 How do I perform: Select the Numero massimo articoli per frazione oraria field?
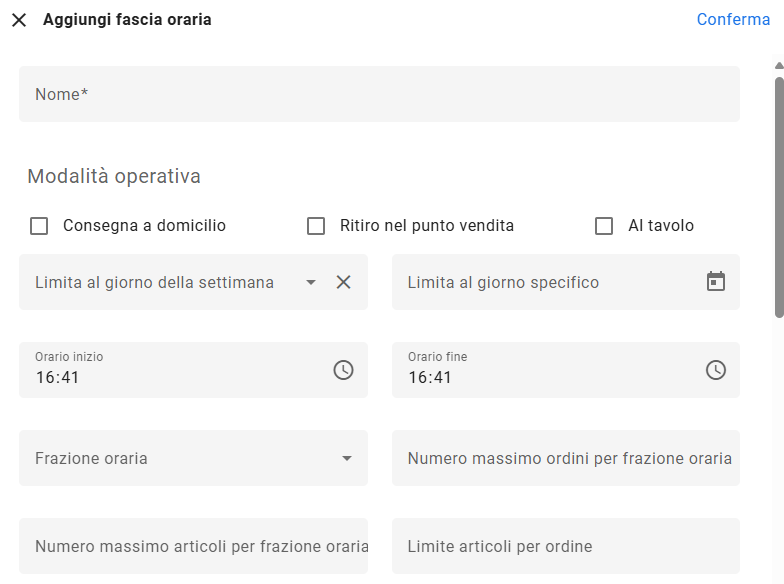pyautogui.click(x=193, y=546)
